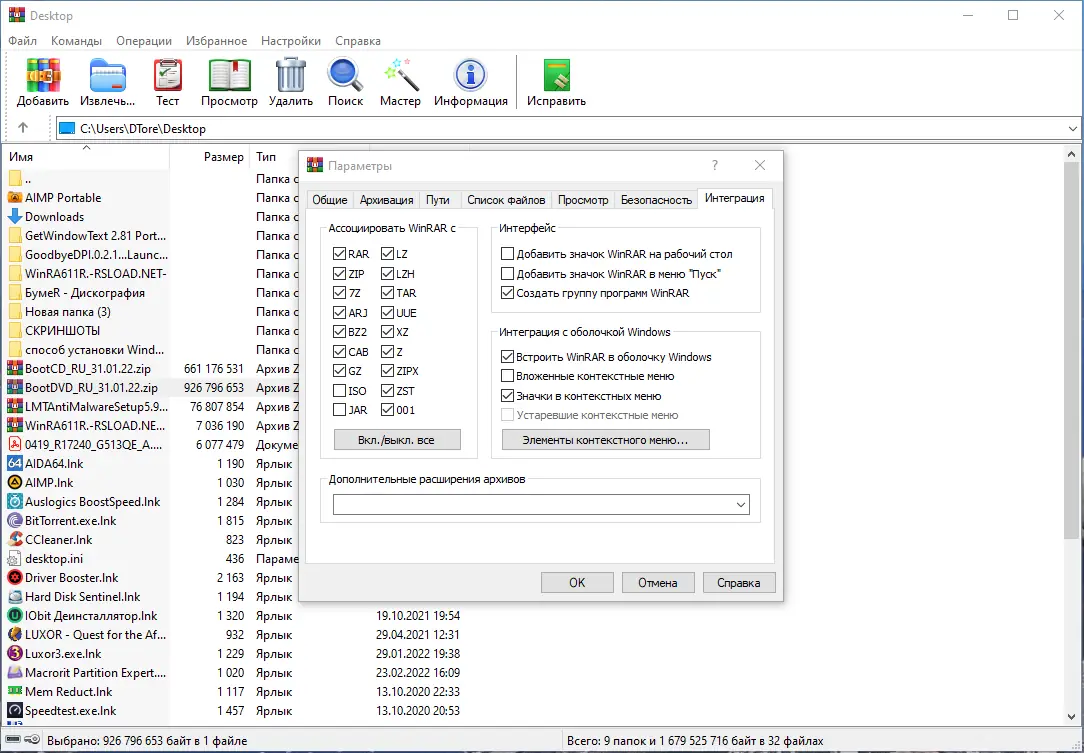Screen dimensions: 1084x753
Task: Open the Файл menu
Action: [22, 41]
